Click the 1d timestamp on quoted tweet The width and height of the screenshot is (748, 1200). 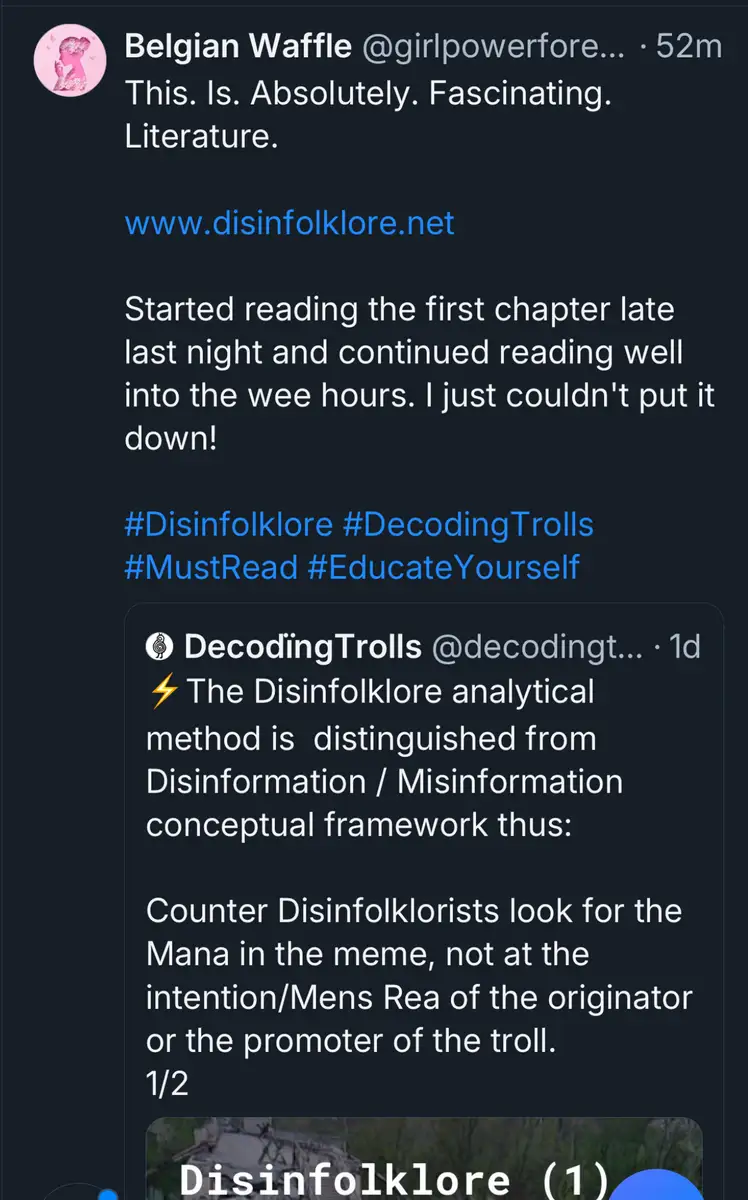click(x=684, y=647)
